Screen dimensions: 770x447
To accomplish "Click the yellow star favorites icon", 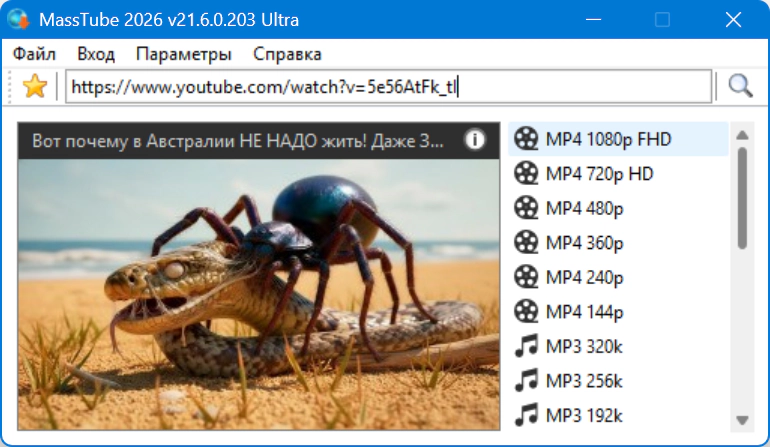I will [x=35, y=86].
